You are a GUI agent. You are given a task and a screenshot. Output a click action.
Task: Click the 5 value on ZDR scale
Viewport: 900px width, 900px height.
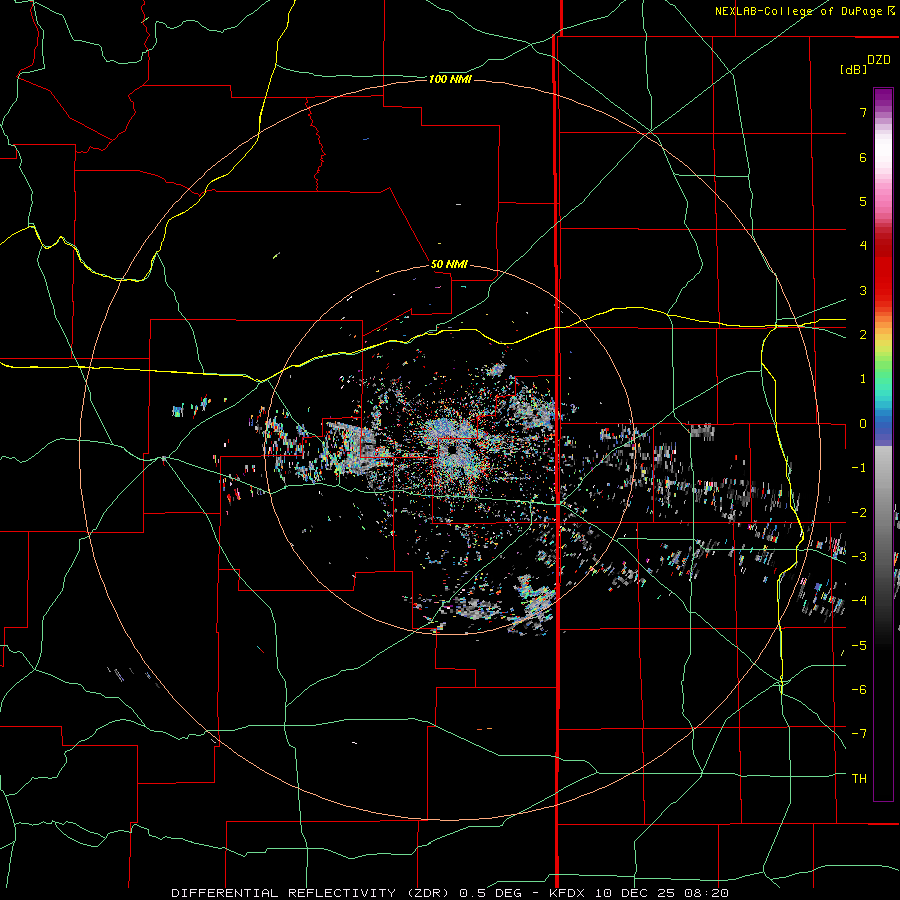coord(863,201)
